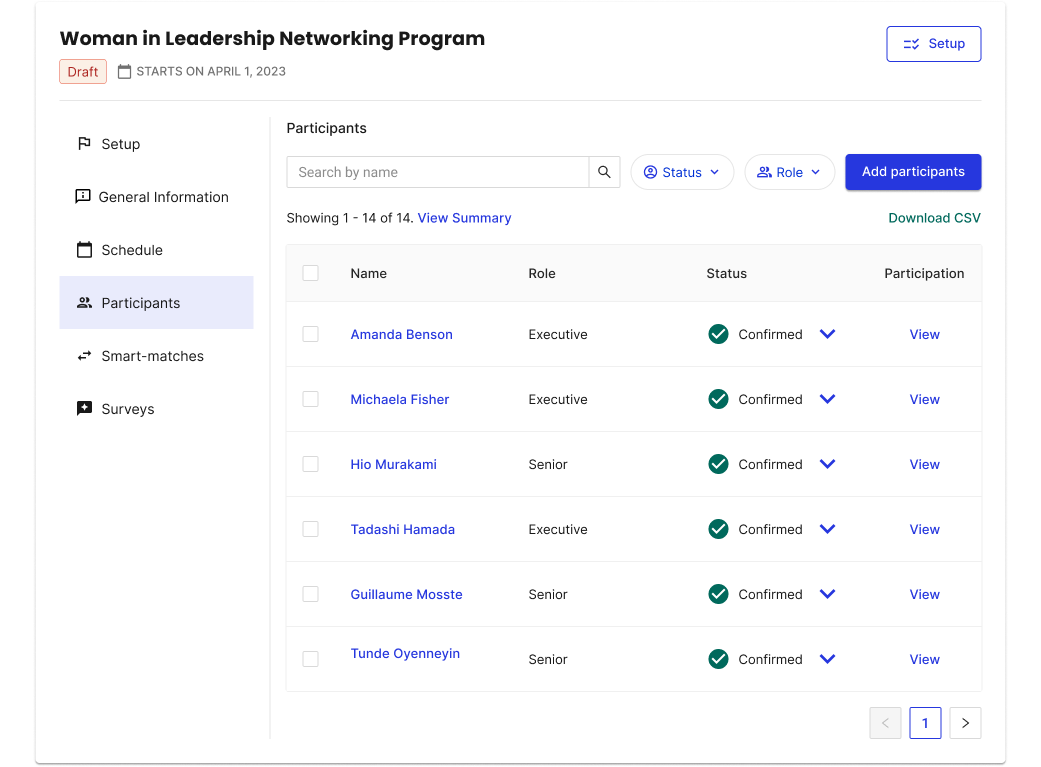This screenshot has height=767, width=1041.
Task: View participation for Amanda Benson
Action: pyautogui.click(x=924, y=334)
